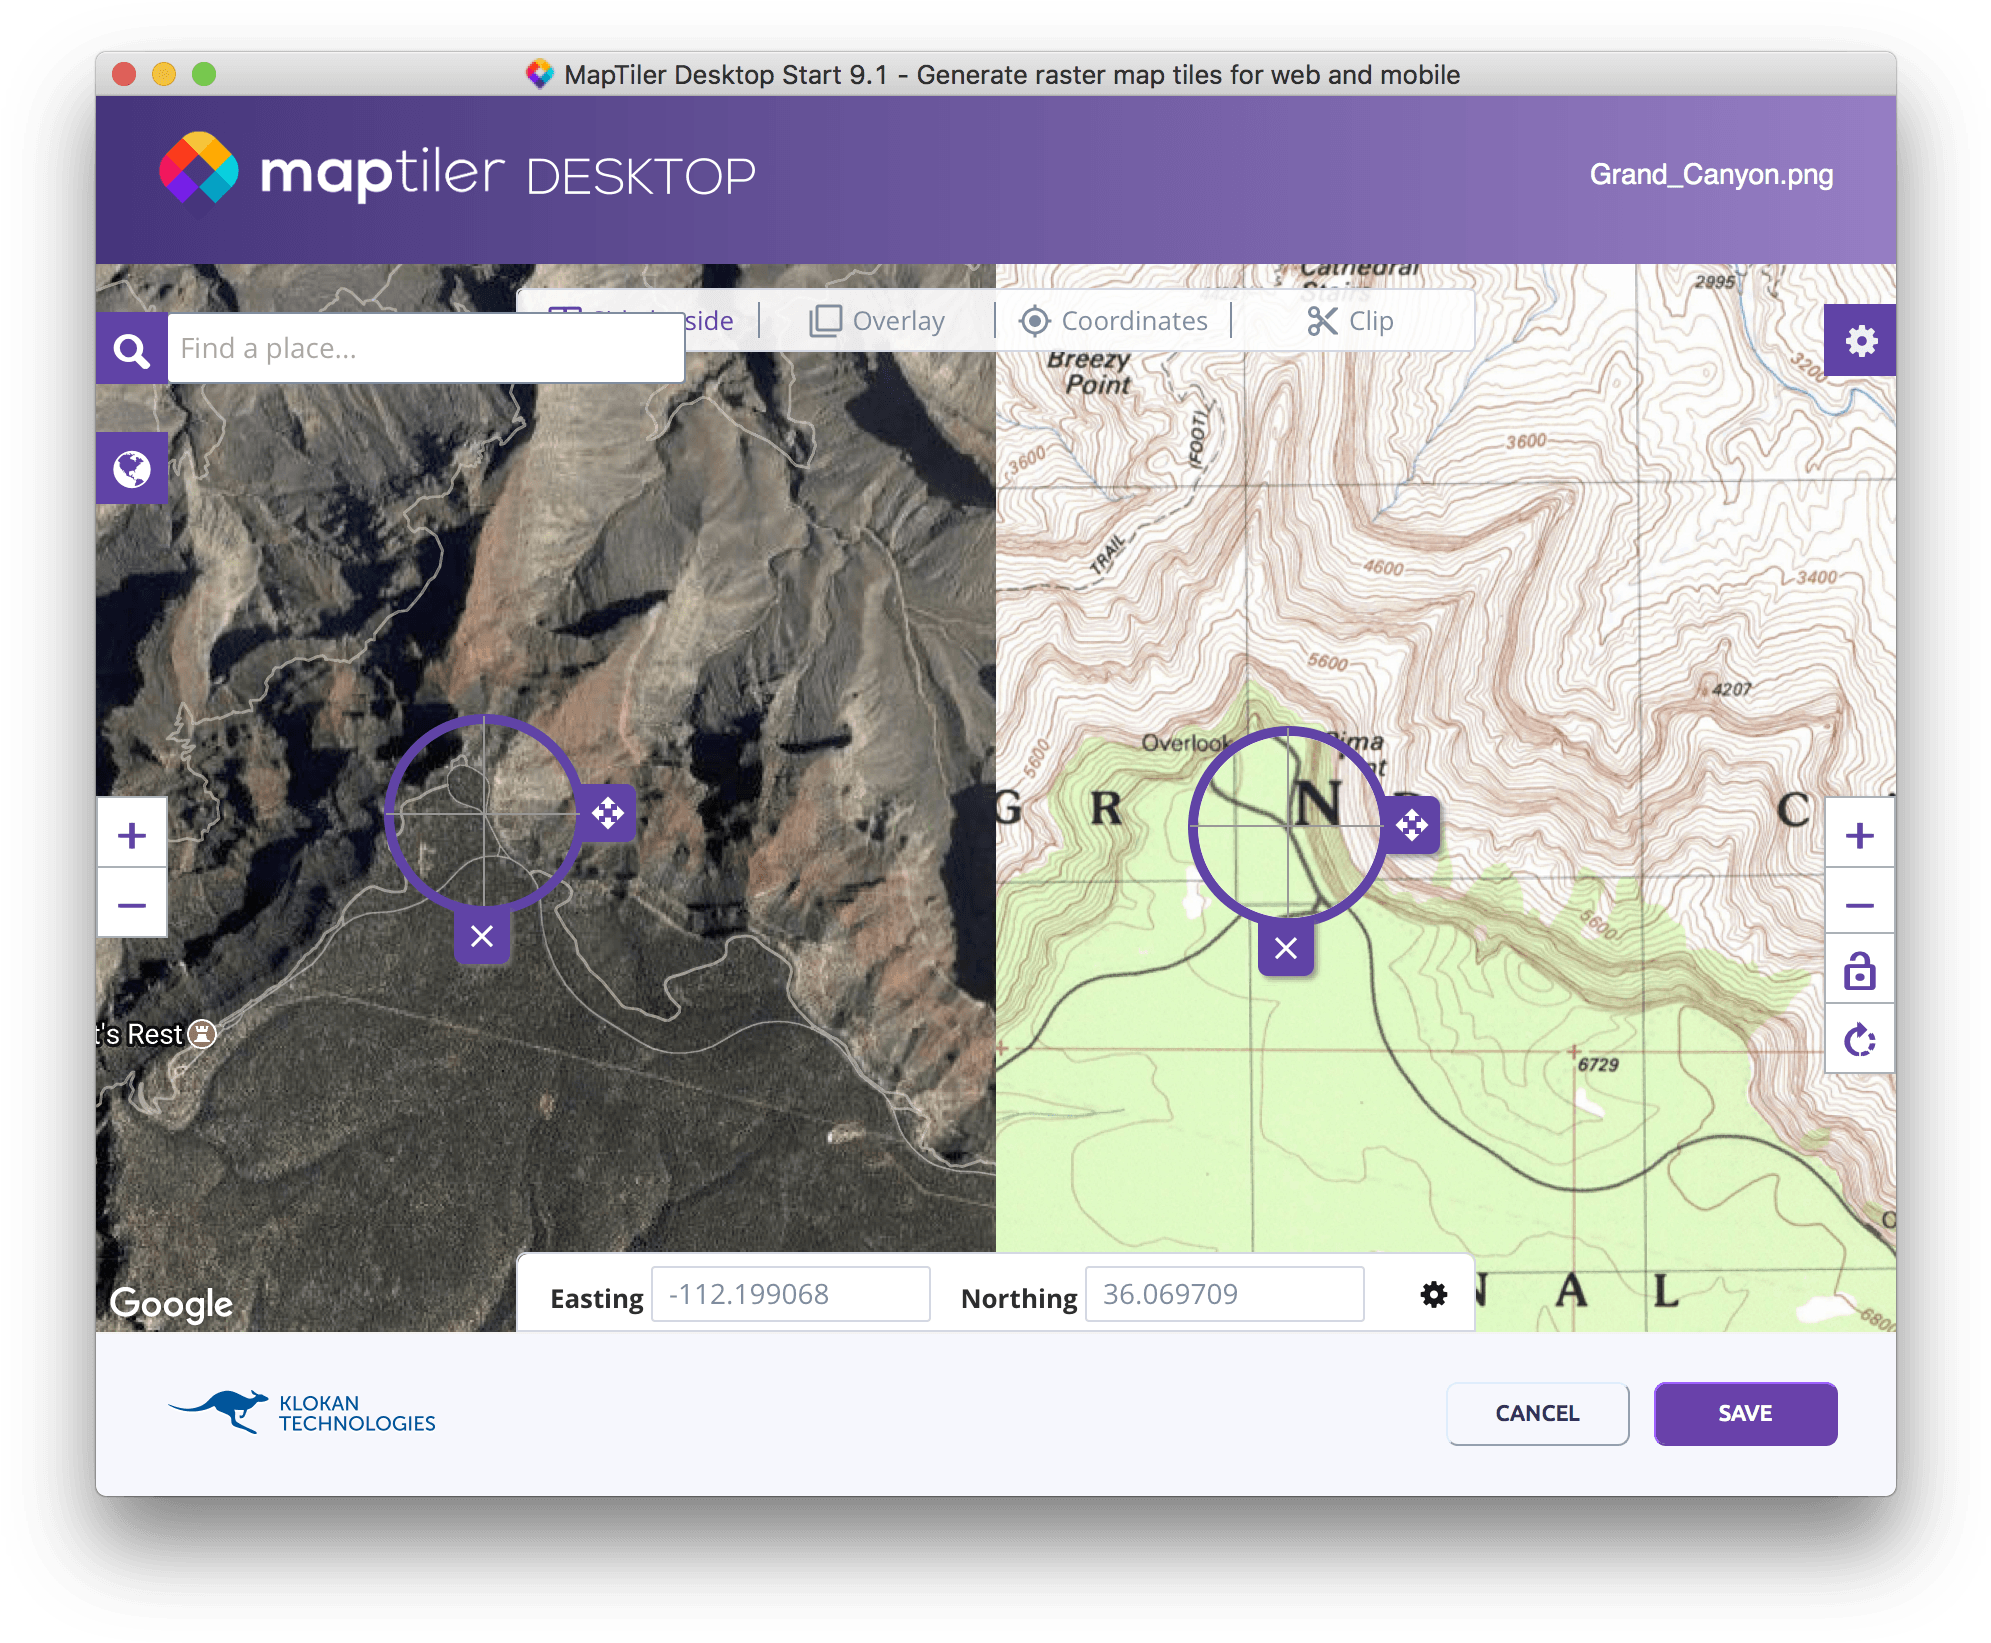Edit the Easting coordinate field
Viewport: 1991px width, 1643px height.
[791, 1293]
